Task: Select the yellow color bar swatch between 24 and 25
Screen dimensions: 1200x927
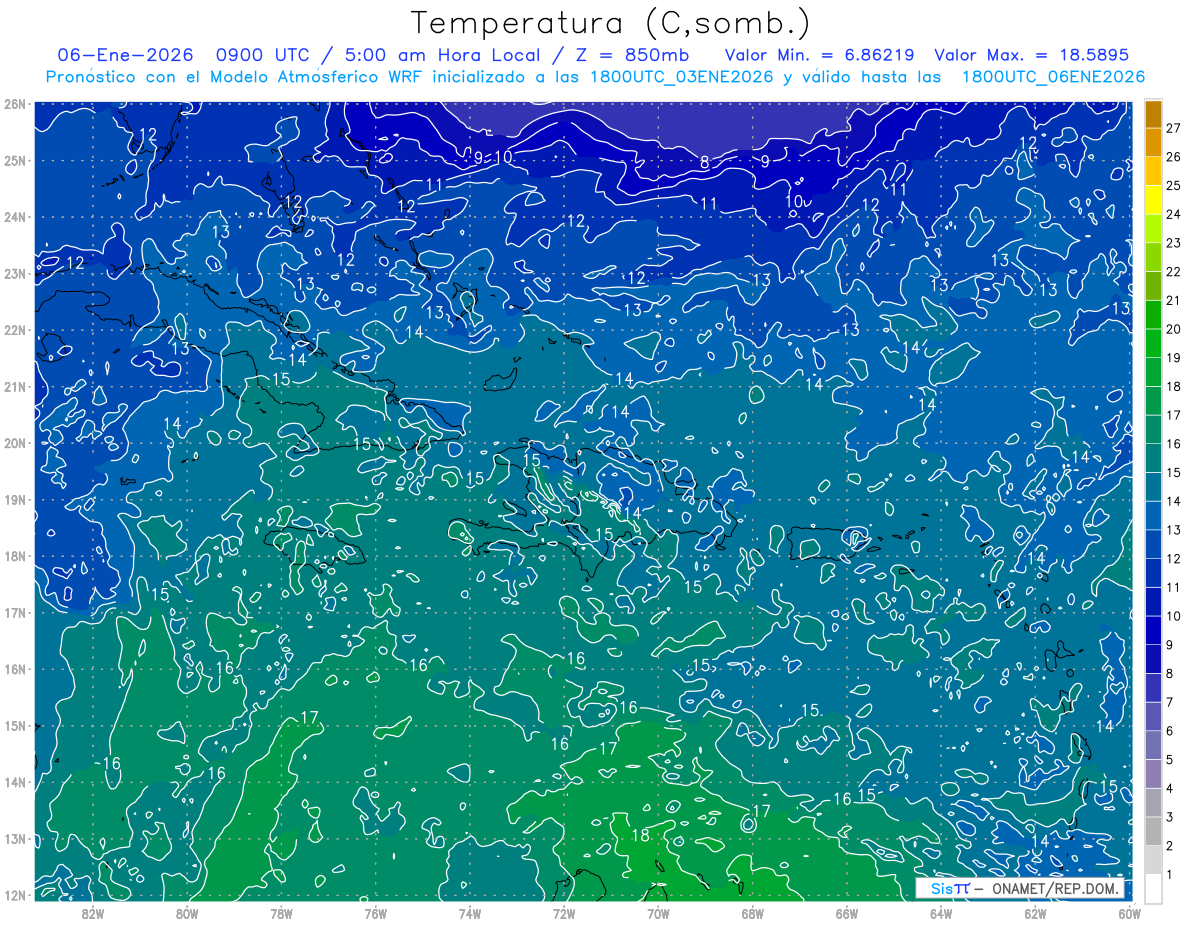Action: point(1153,200)
